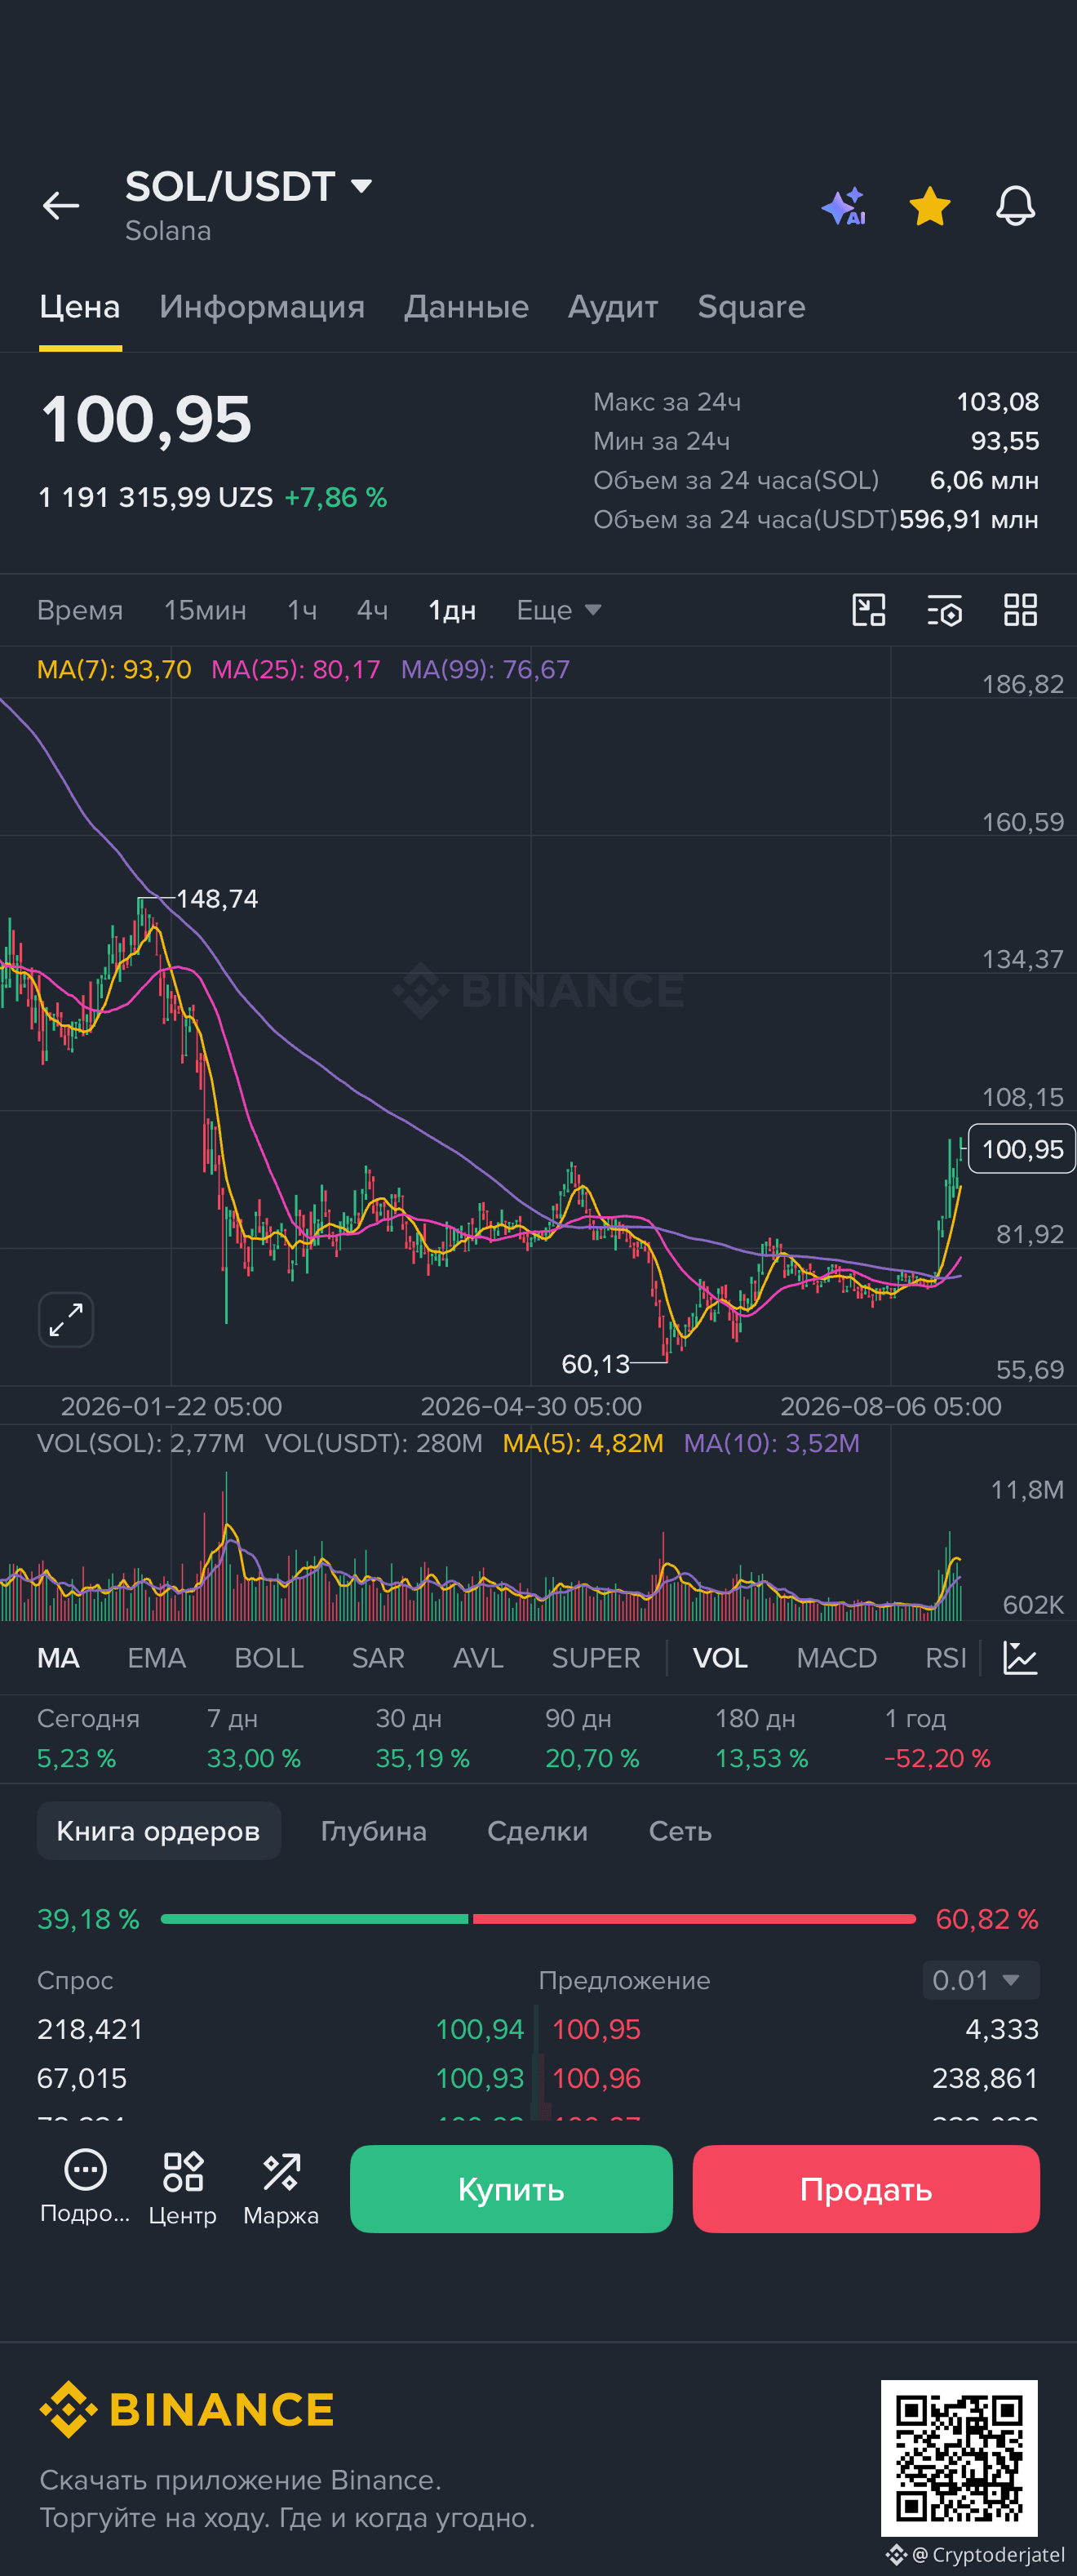Viewport: 1077px width, 2576px height.
Task: Open price alert bell icon
Action: click(x=1015, y=206)
